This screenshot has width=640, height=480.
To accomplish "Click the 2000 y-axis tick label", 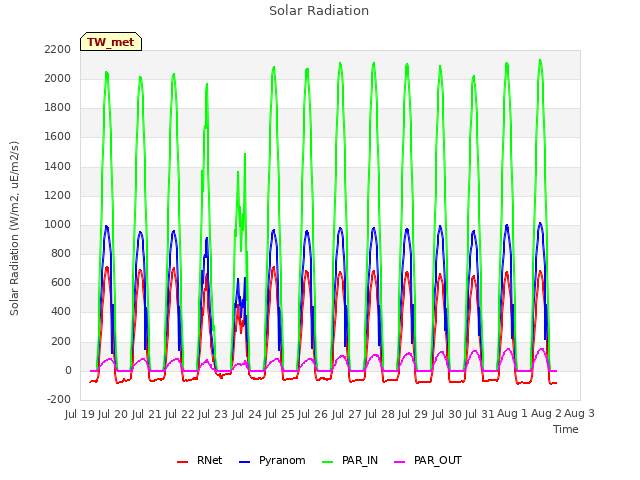I will coord(58,78).
